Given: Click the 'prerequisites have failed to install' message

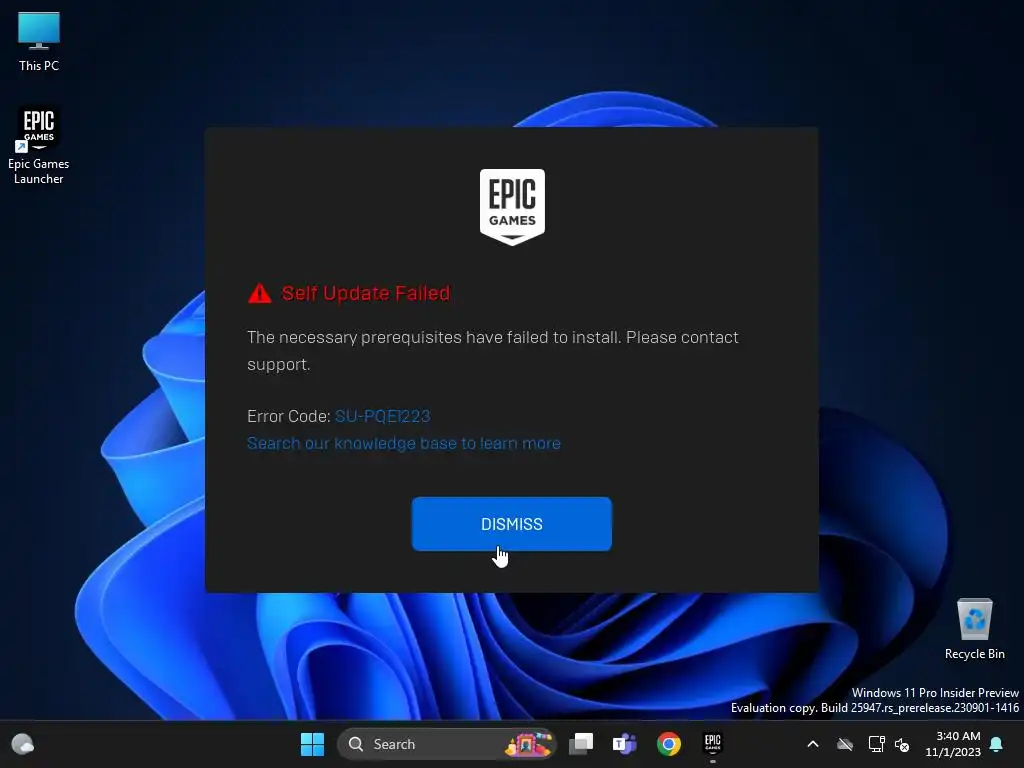Looking at the screenshot, I should click(x=492, y=351).
